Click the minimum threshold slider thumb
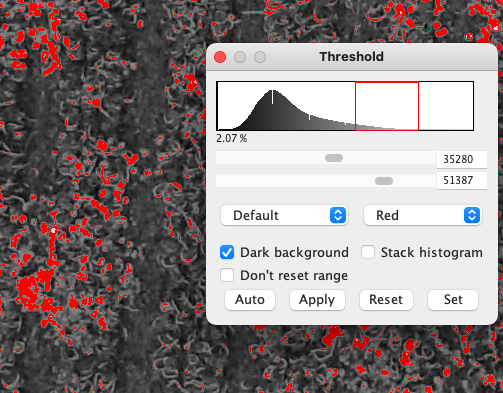The width and height of the screenshot is (503, 393). [334, 158]
